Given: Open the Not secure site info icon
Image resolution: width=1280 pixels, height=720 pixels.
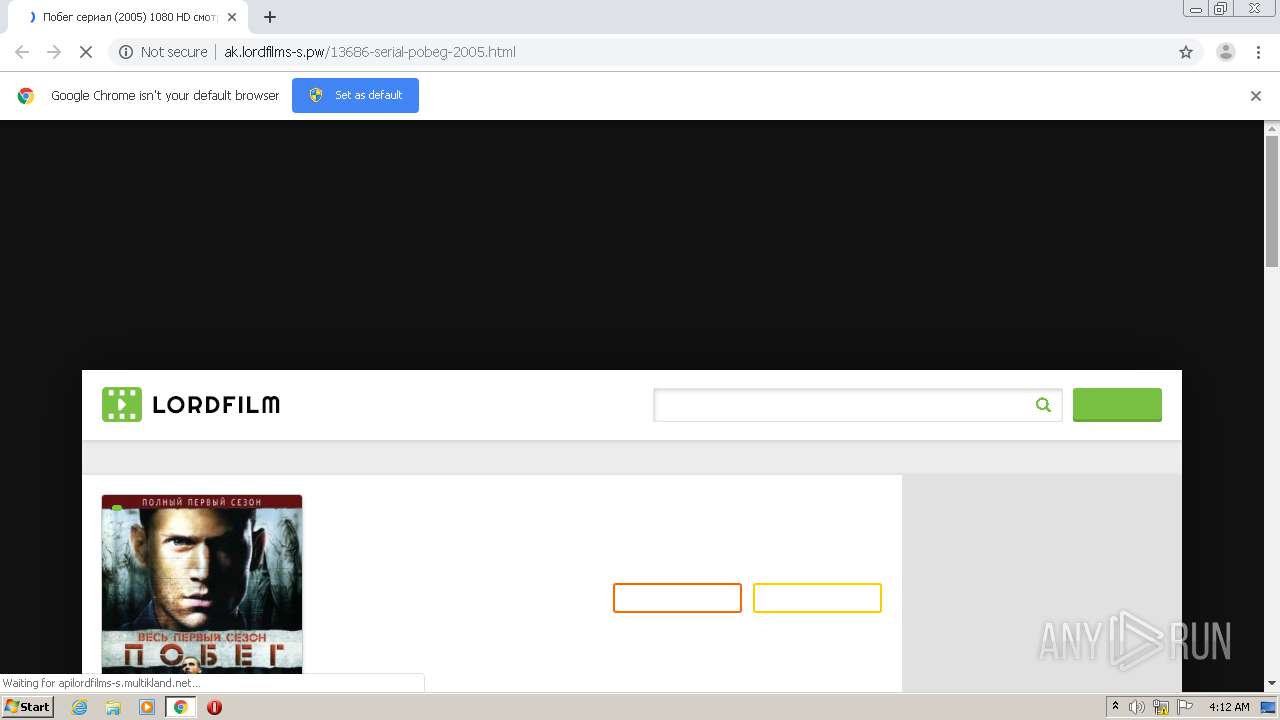Looking at the screenshot, I should pyautogui.click(x=126, y=52).
